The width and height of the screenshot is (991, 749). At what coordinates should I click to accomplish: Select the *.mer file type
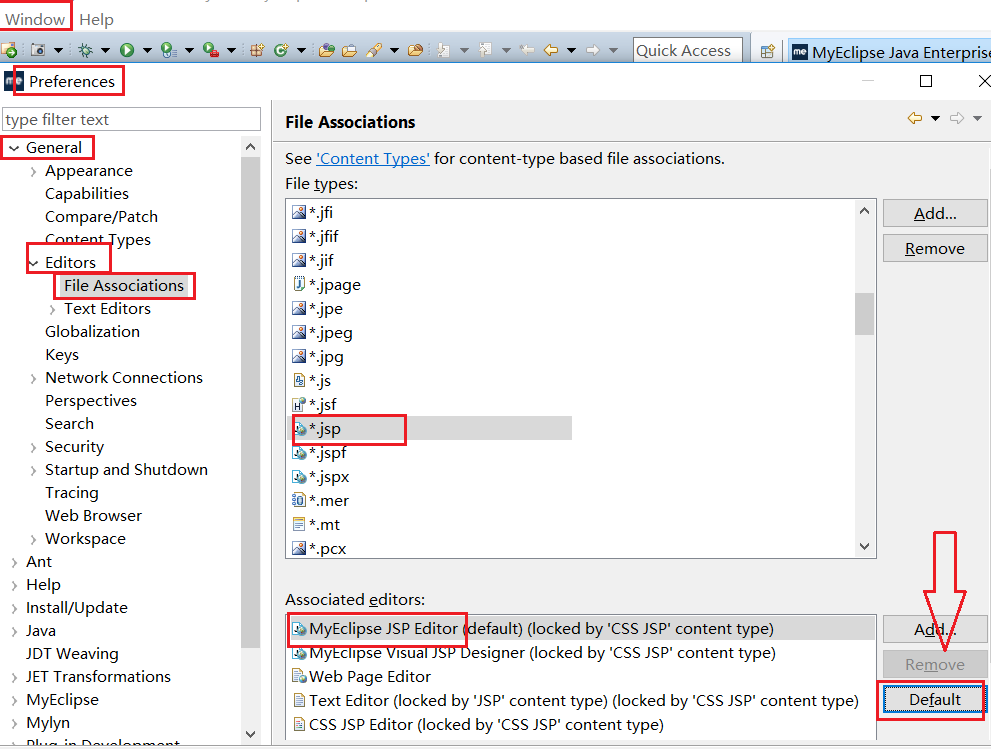coord(320,501)
